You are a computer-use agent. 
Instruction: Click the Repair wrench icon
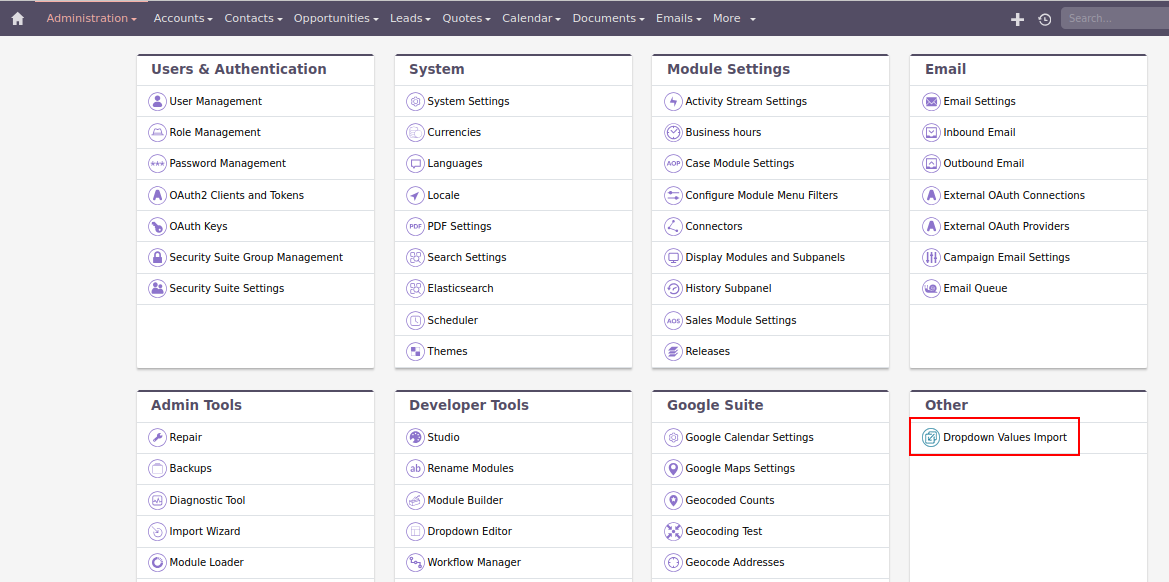(157, 437)
